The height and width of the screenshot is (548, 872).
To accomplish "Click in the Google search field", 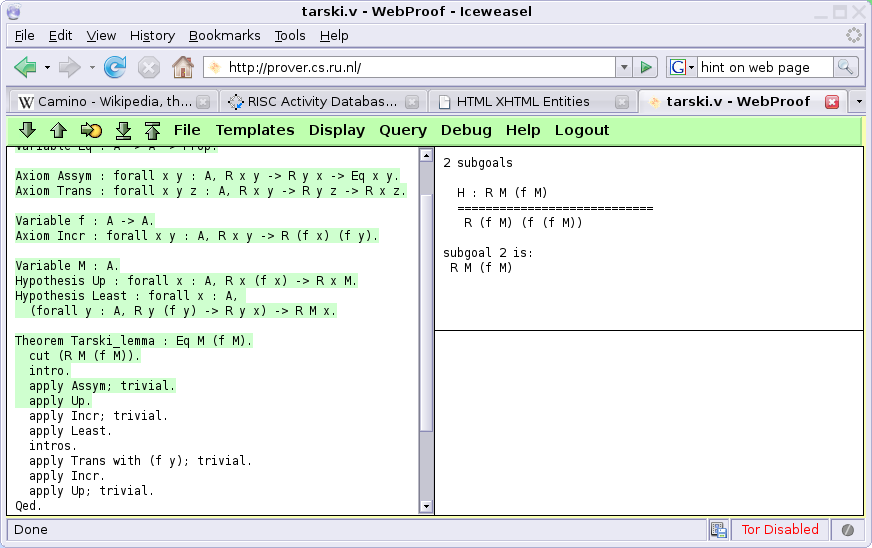I will coord(765,68).
